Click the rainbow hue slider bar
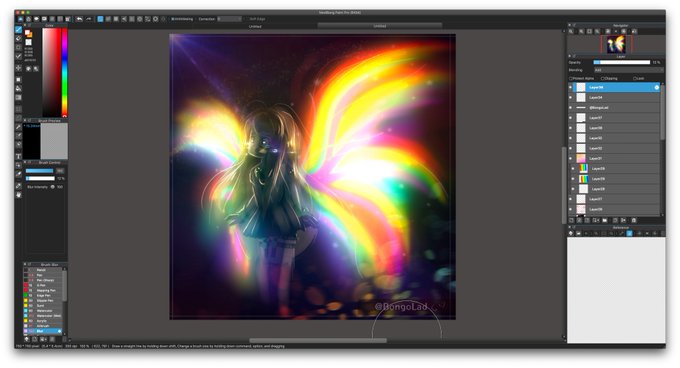The width and height of the screenshot is (680, 368). pyautogui.click(x=65, y=72)
